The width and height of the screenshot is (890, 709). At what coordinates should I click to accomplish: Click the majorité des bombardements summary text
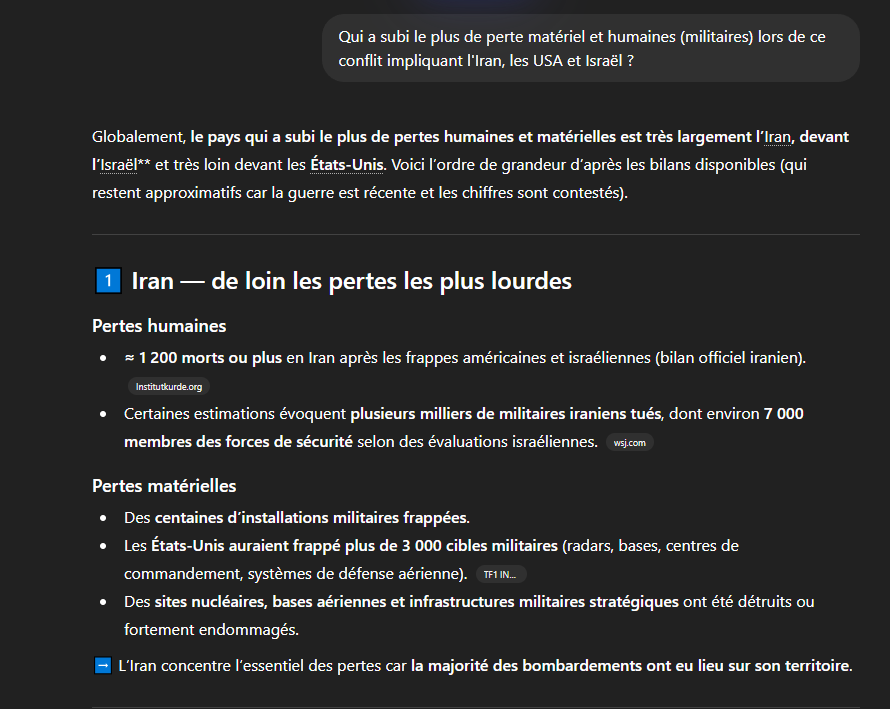tap(630, 665)
